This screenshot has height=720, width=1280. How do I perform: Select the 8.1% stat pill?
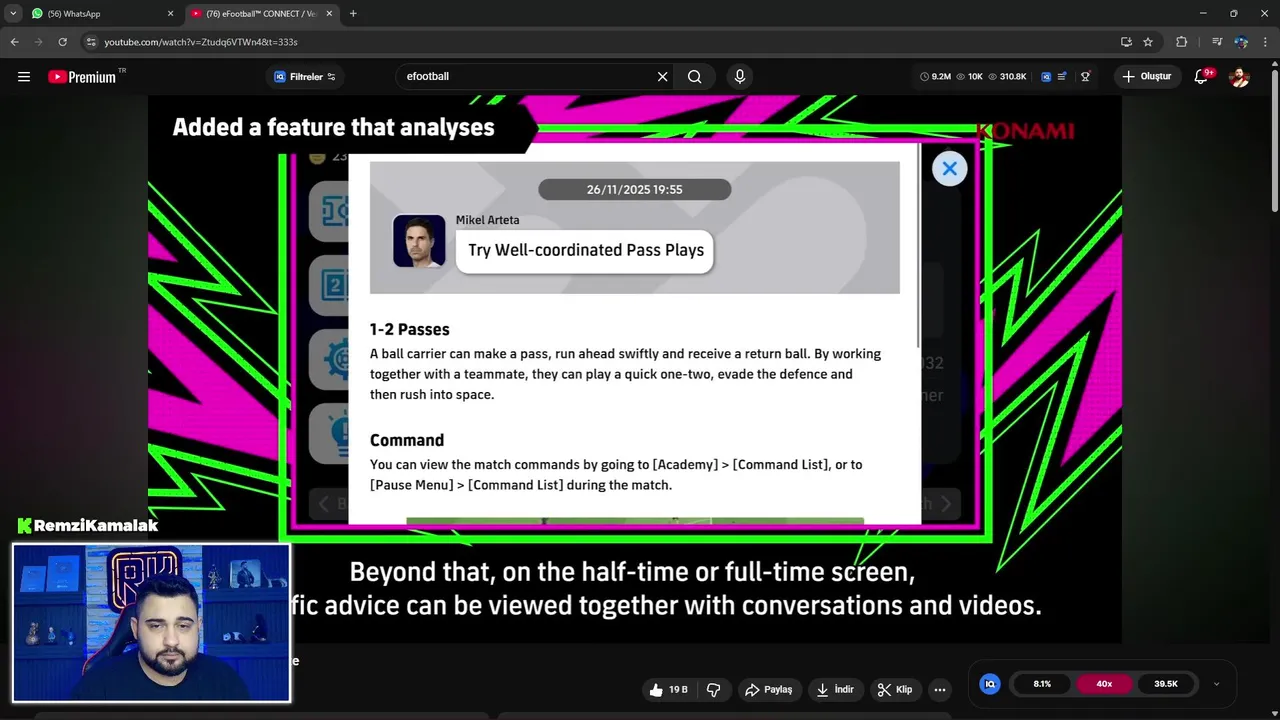tap(1042, 684)
